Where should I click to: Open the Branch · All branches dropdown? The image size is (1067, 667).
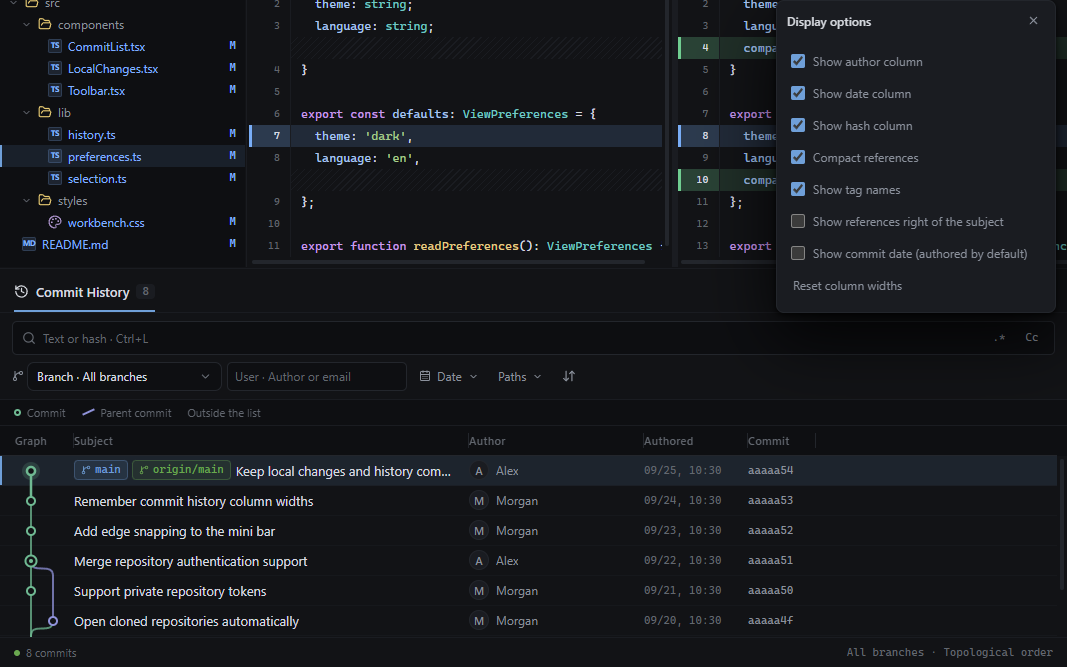124,376
